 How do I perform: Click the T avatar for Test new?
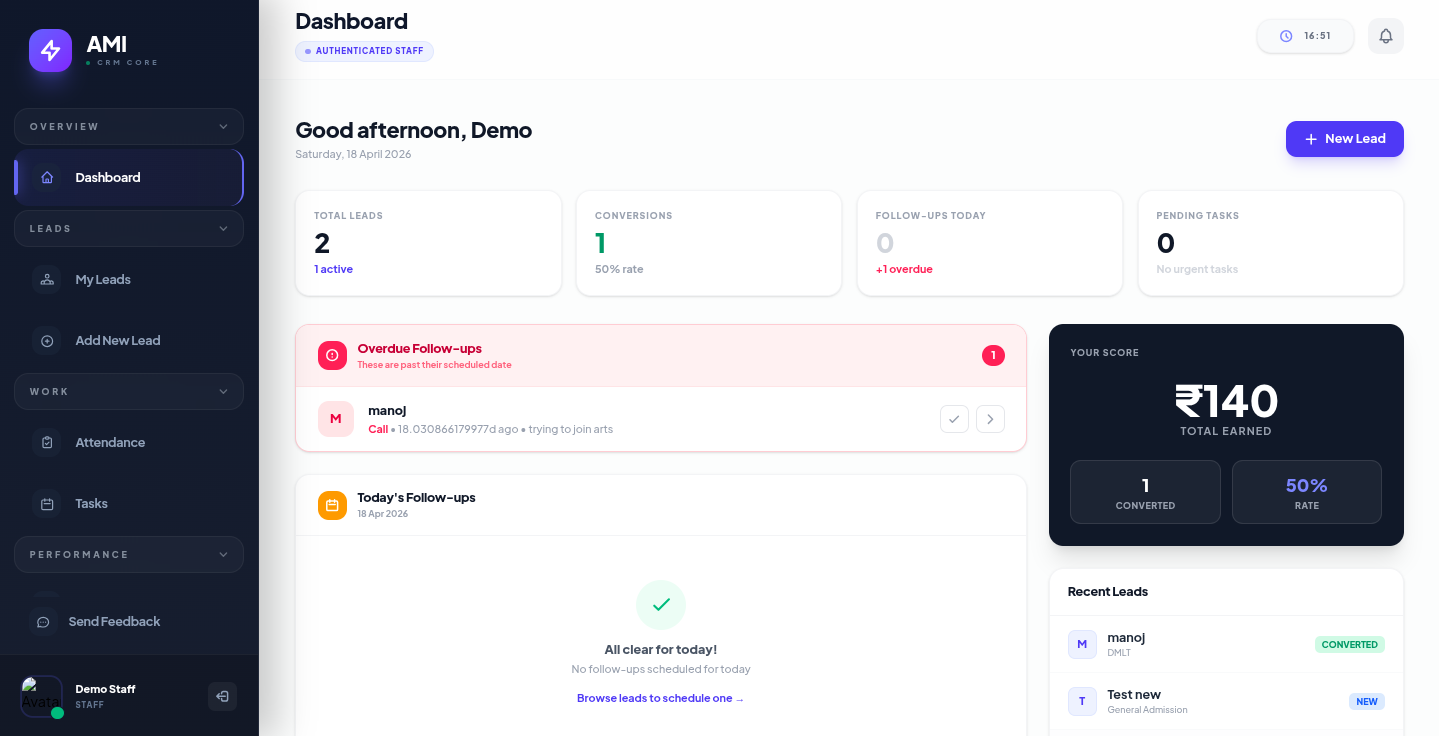pyautogui.click(x=1082, y=701)
